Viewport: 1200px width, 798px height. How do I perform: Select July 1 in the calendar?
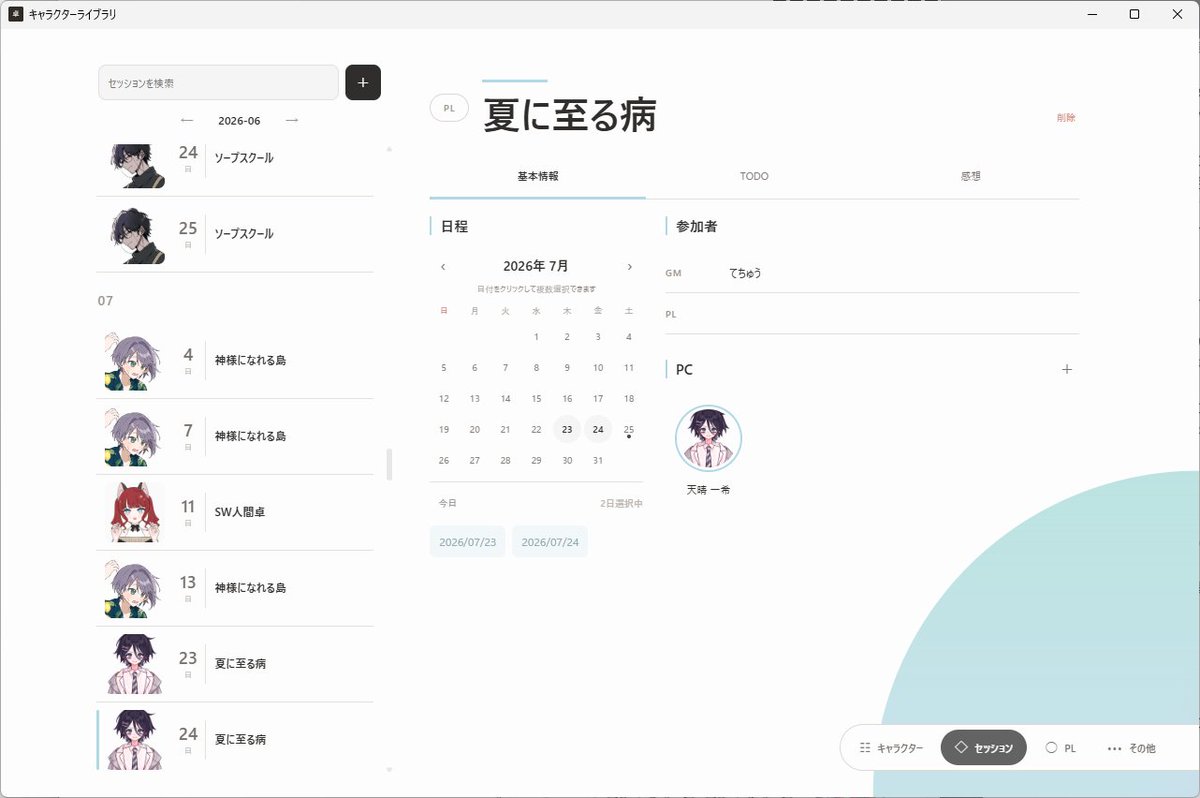(536, 337)
